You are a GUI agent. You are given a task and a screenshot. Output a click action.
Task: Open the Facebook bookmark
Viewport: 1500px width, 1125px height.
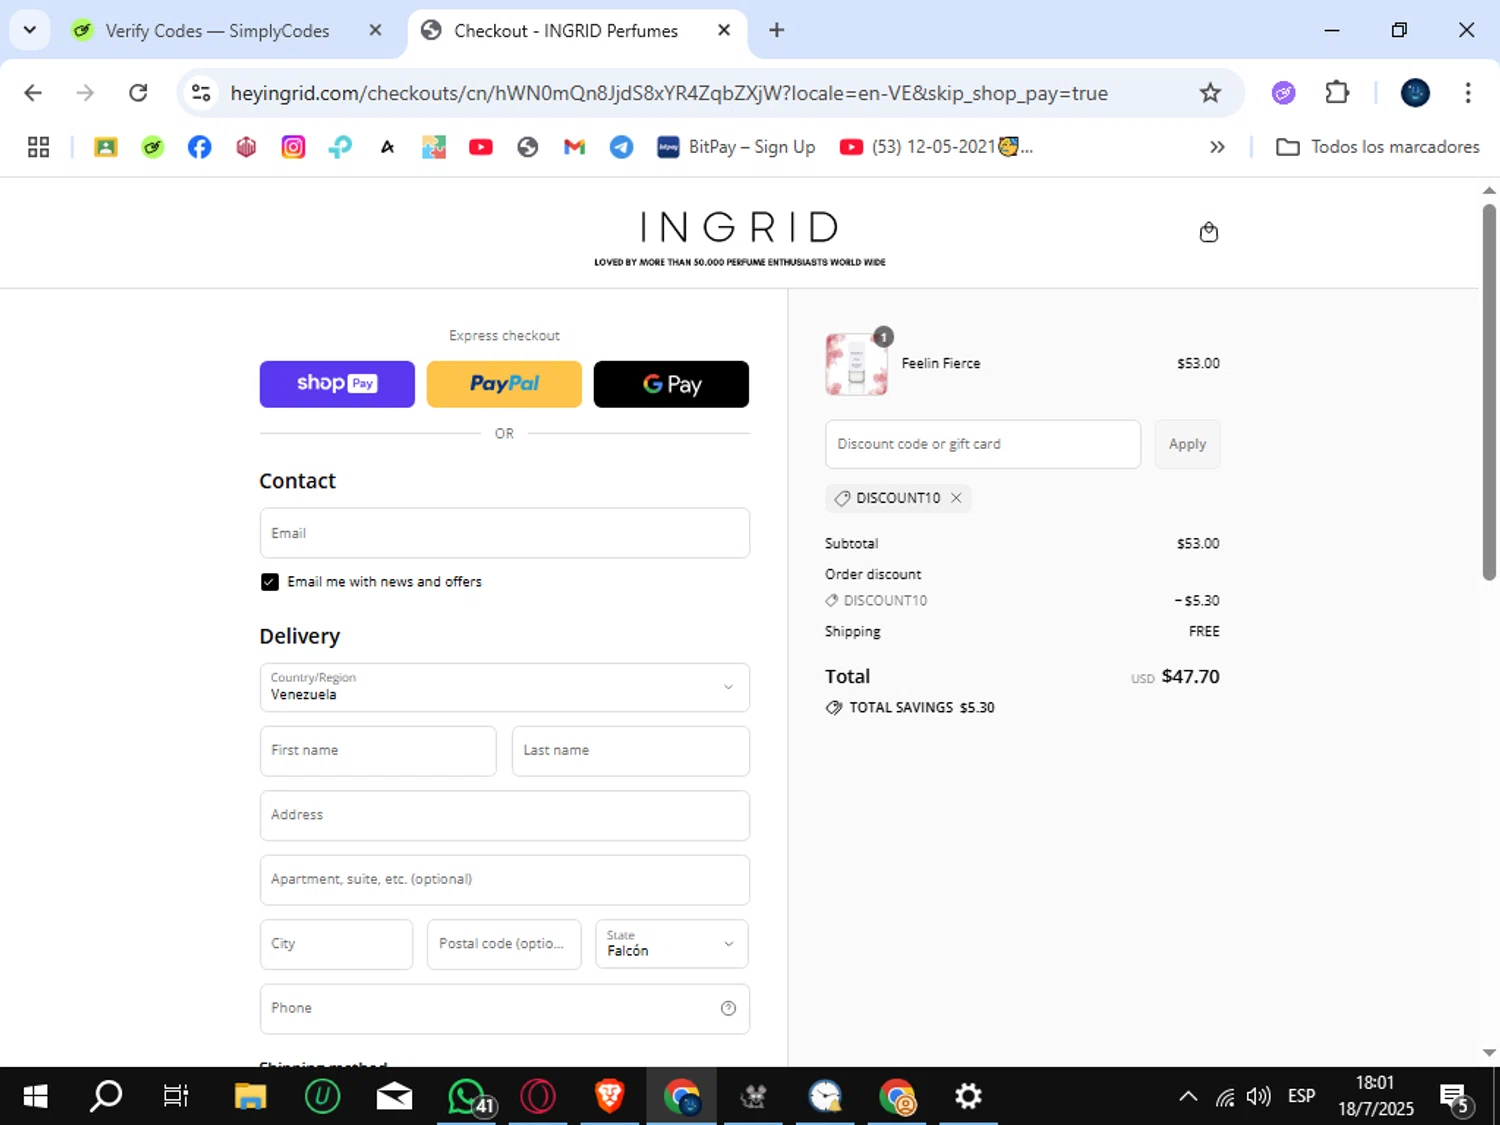pos(199,147)
